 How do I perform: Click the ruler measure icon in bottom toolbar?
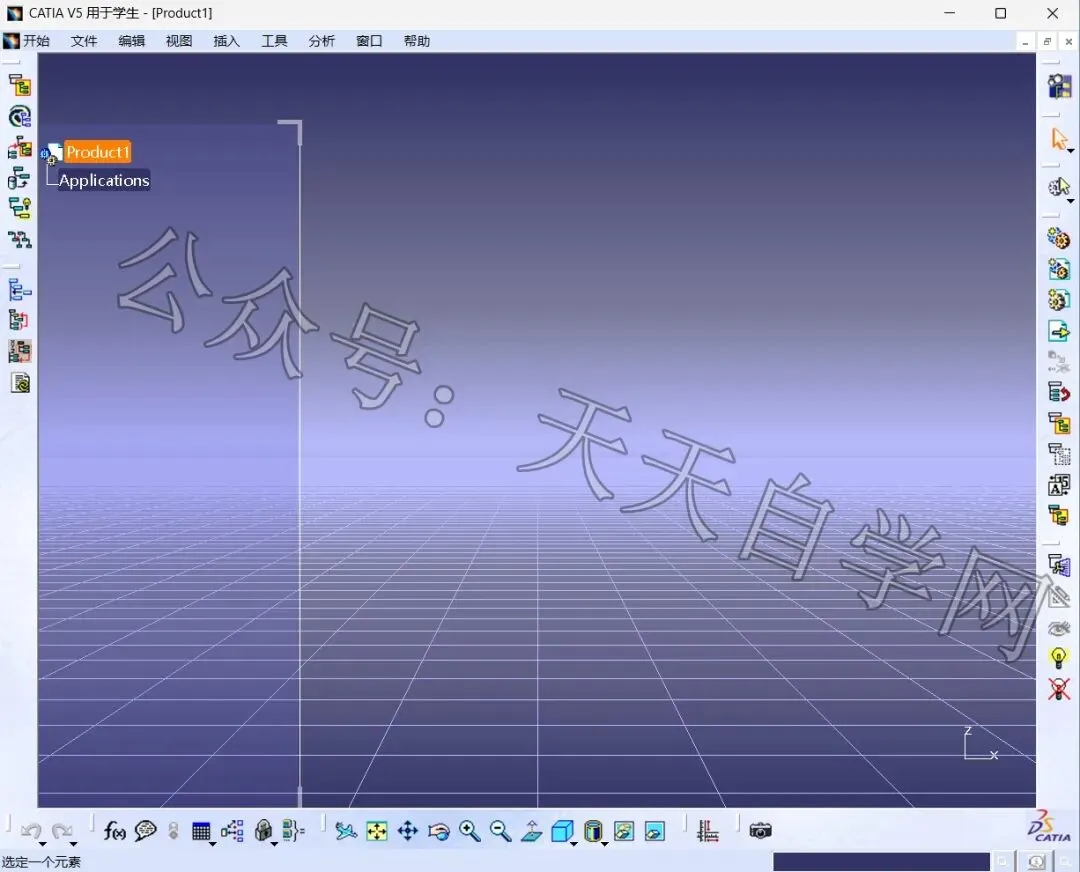pyautogui.click(x=707, y=831)
